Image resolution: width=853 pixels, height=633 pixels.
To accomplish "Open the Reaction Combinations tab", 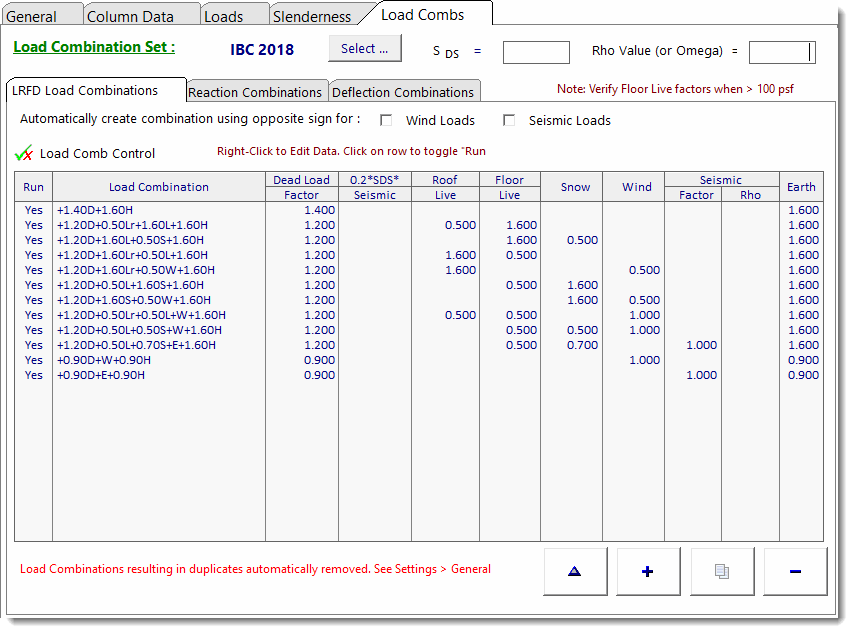I will pyautogui.click(x=255, y=92).
